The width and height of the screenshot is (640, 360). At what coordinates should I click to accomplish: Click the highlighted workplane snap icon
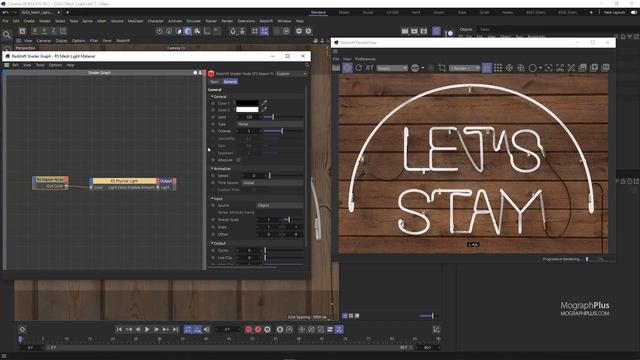pos(264,31)
